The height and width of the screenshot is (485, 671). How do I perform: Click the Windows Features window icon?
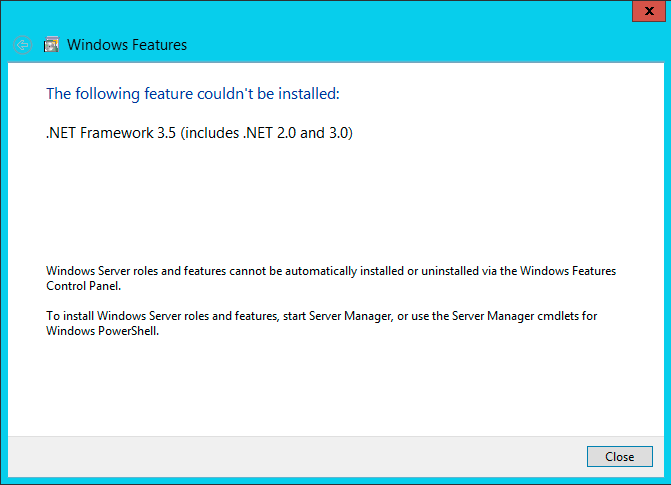coord(51,44)
